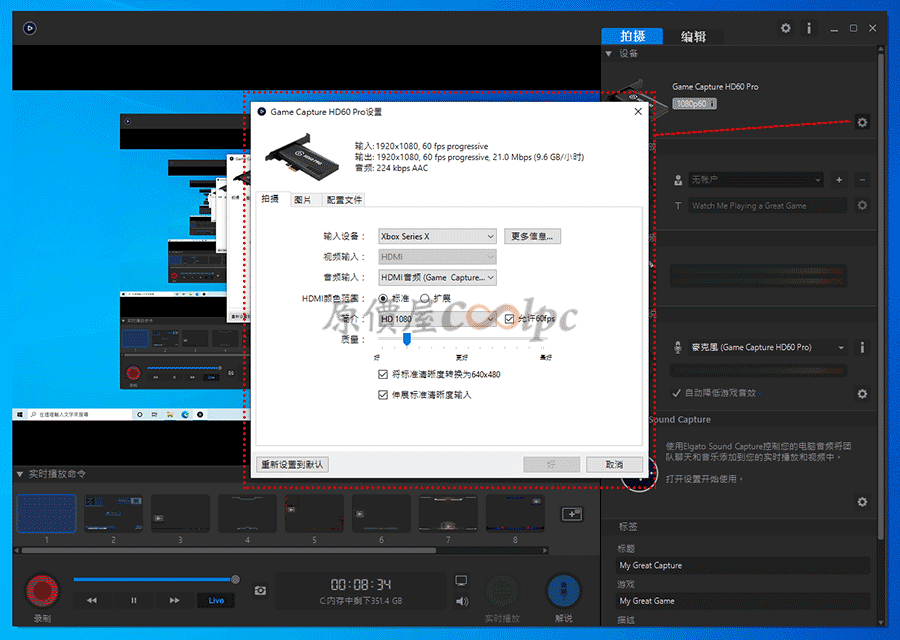Viewport: 900px width, 640px height.
Task: Toggle auto lower game audio checkmark
Action: click(x=677, y=393)
